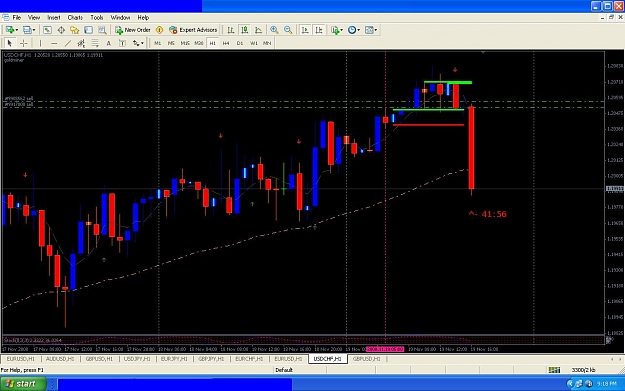Switch timeframe to H4
625x391 pixels.
(226, 43)
